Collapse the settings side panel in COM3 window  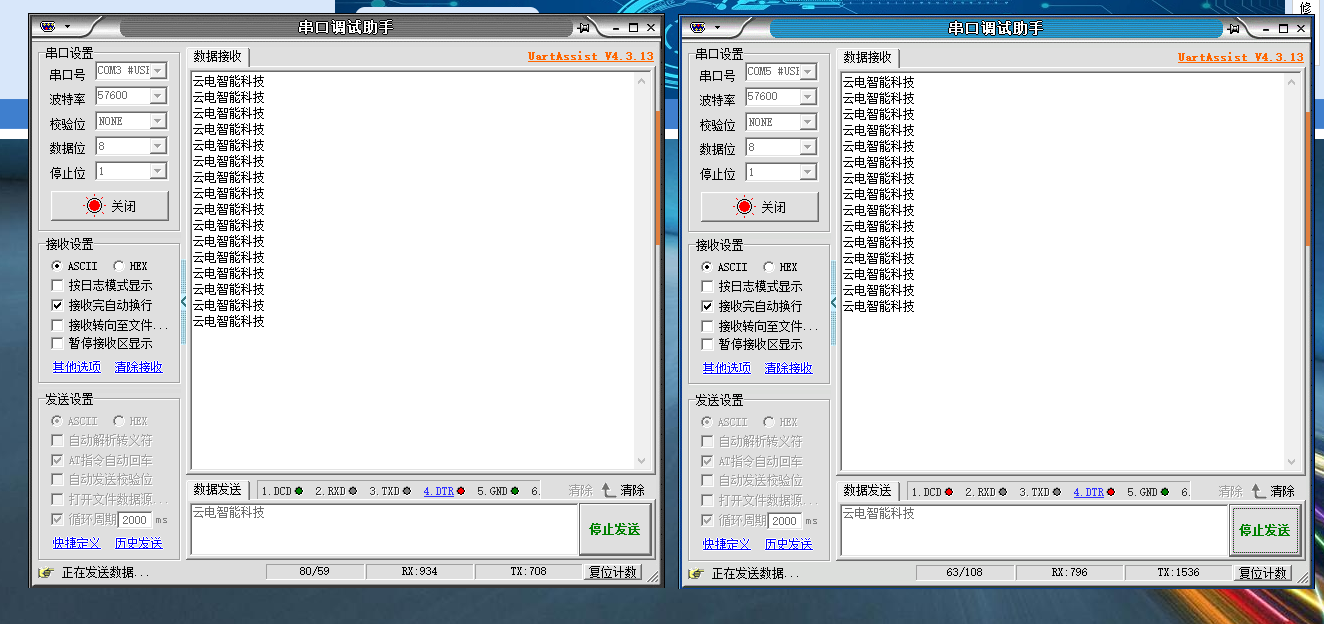pyautogui.click(x=183, y=301)
